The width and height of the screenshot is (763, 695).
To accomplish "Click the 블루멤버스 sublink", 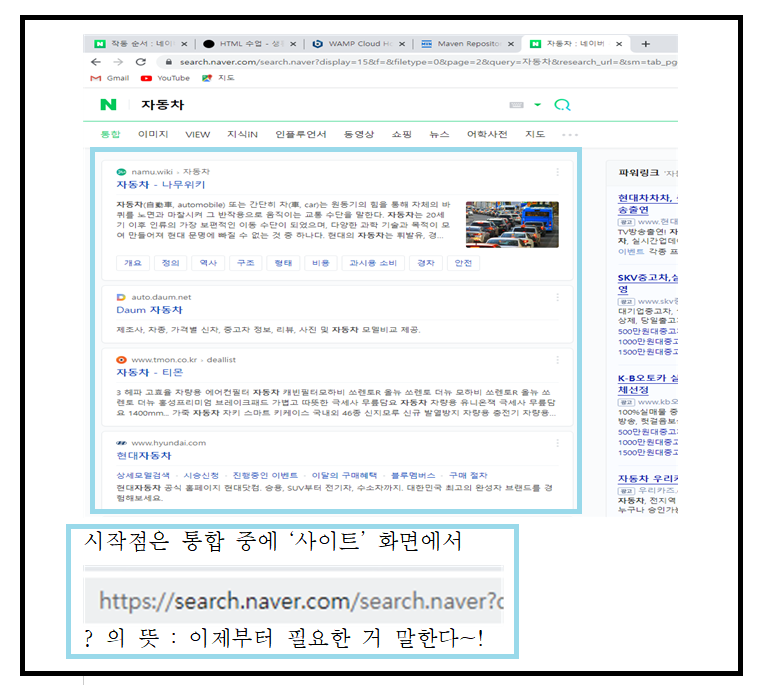I will [x=413, y=476].
